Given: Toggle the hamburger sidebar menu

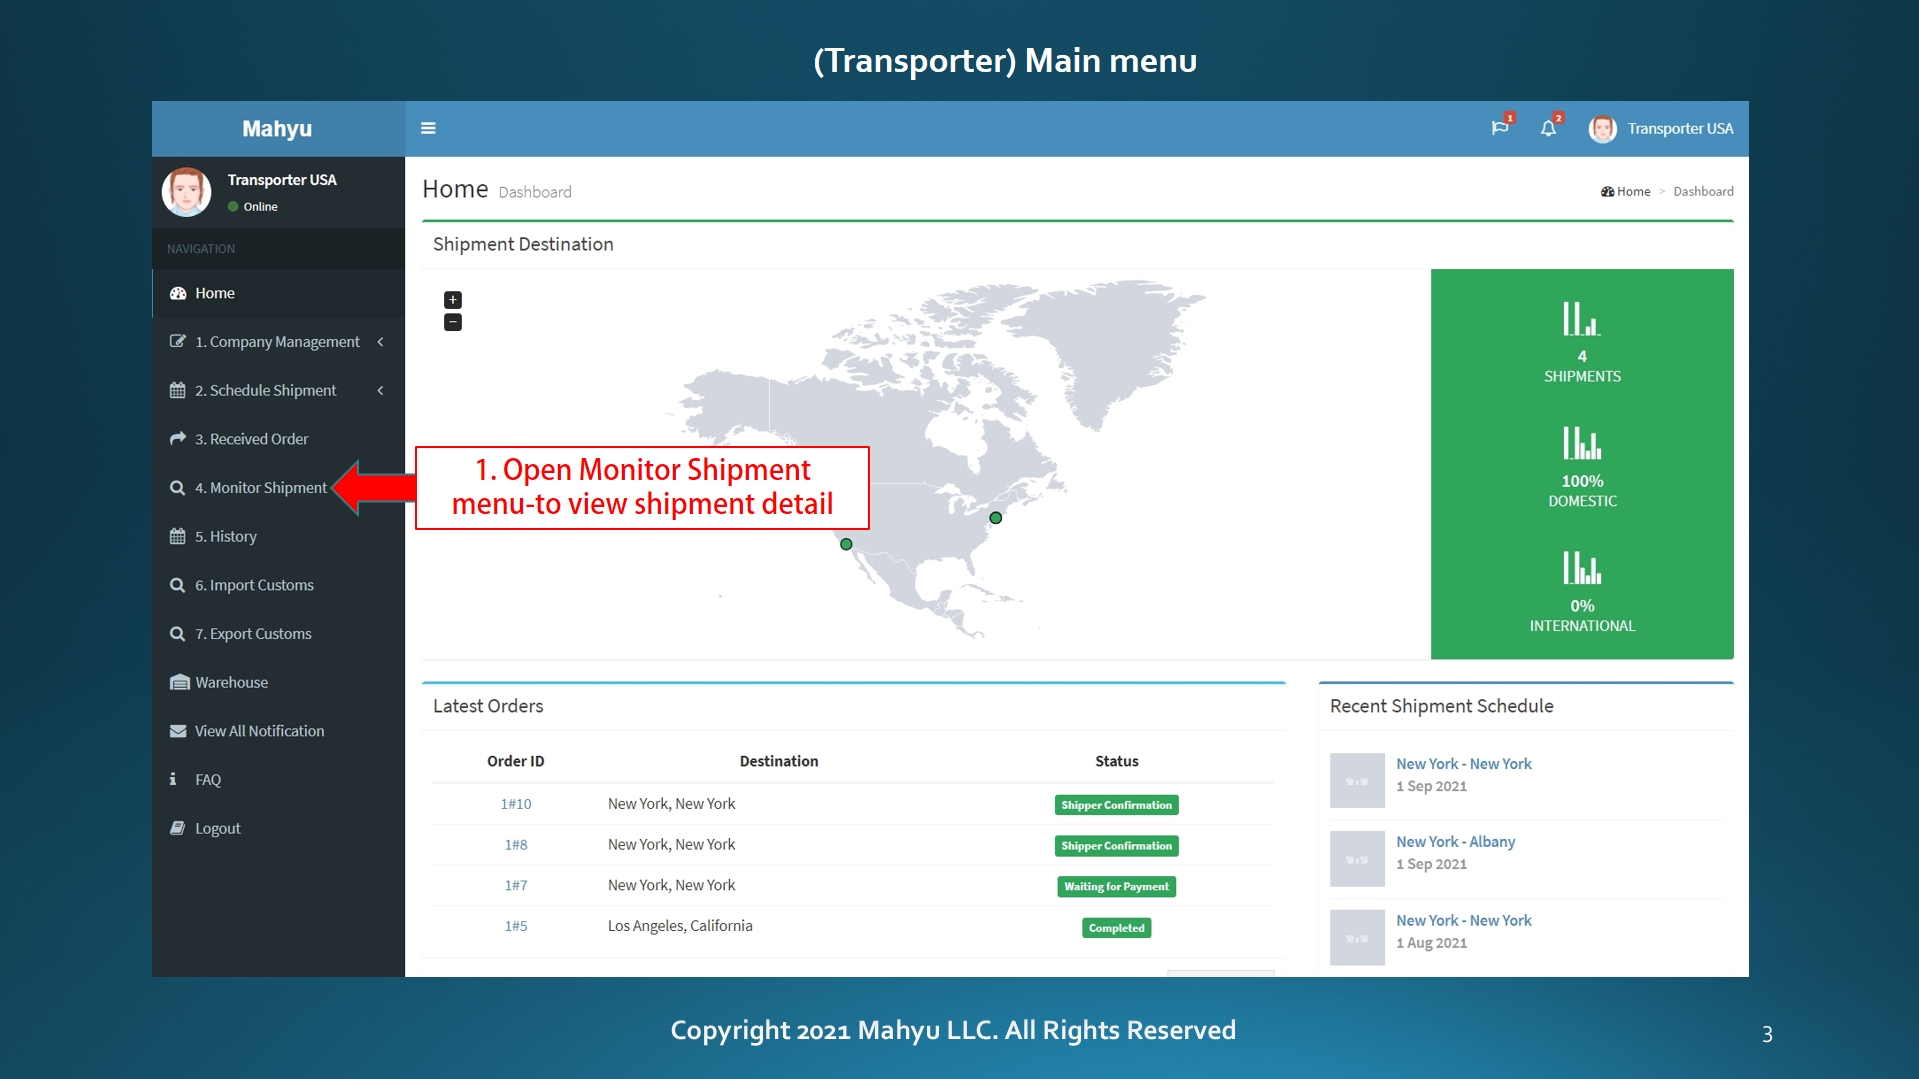Looking at the screenshot, I should click(428, 128).
